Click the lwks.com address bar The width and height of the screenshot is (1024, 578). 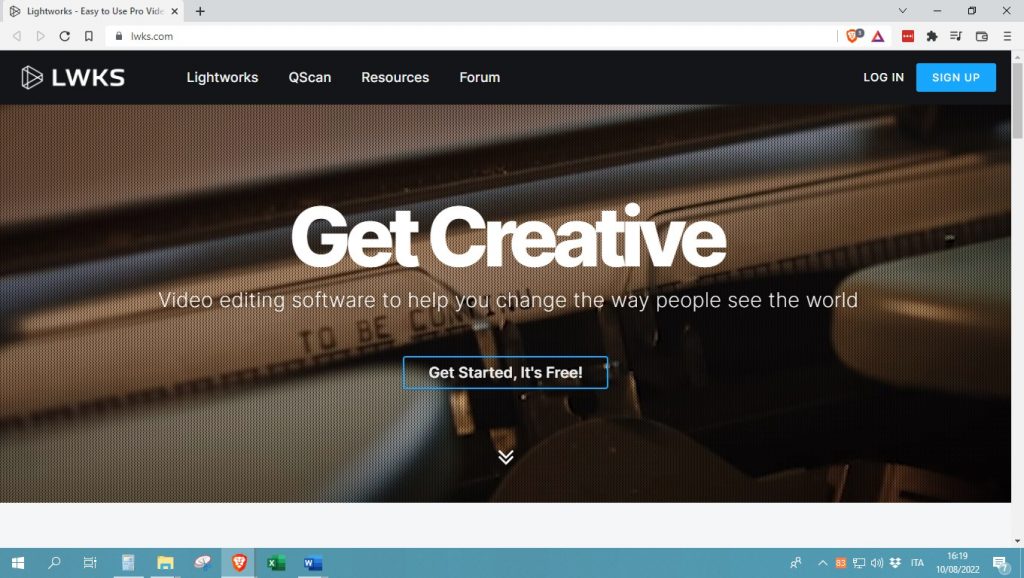470,37
